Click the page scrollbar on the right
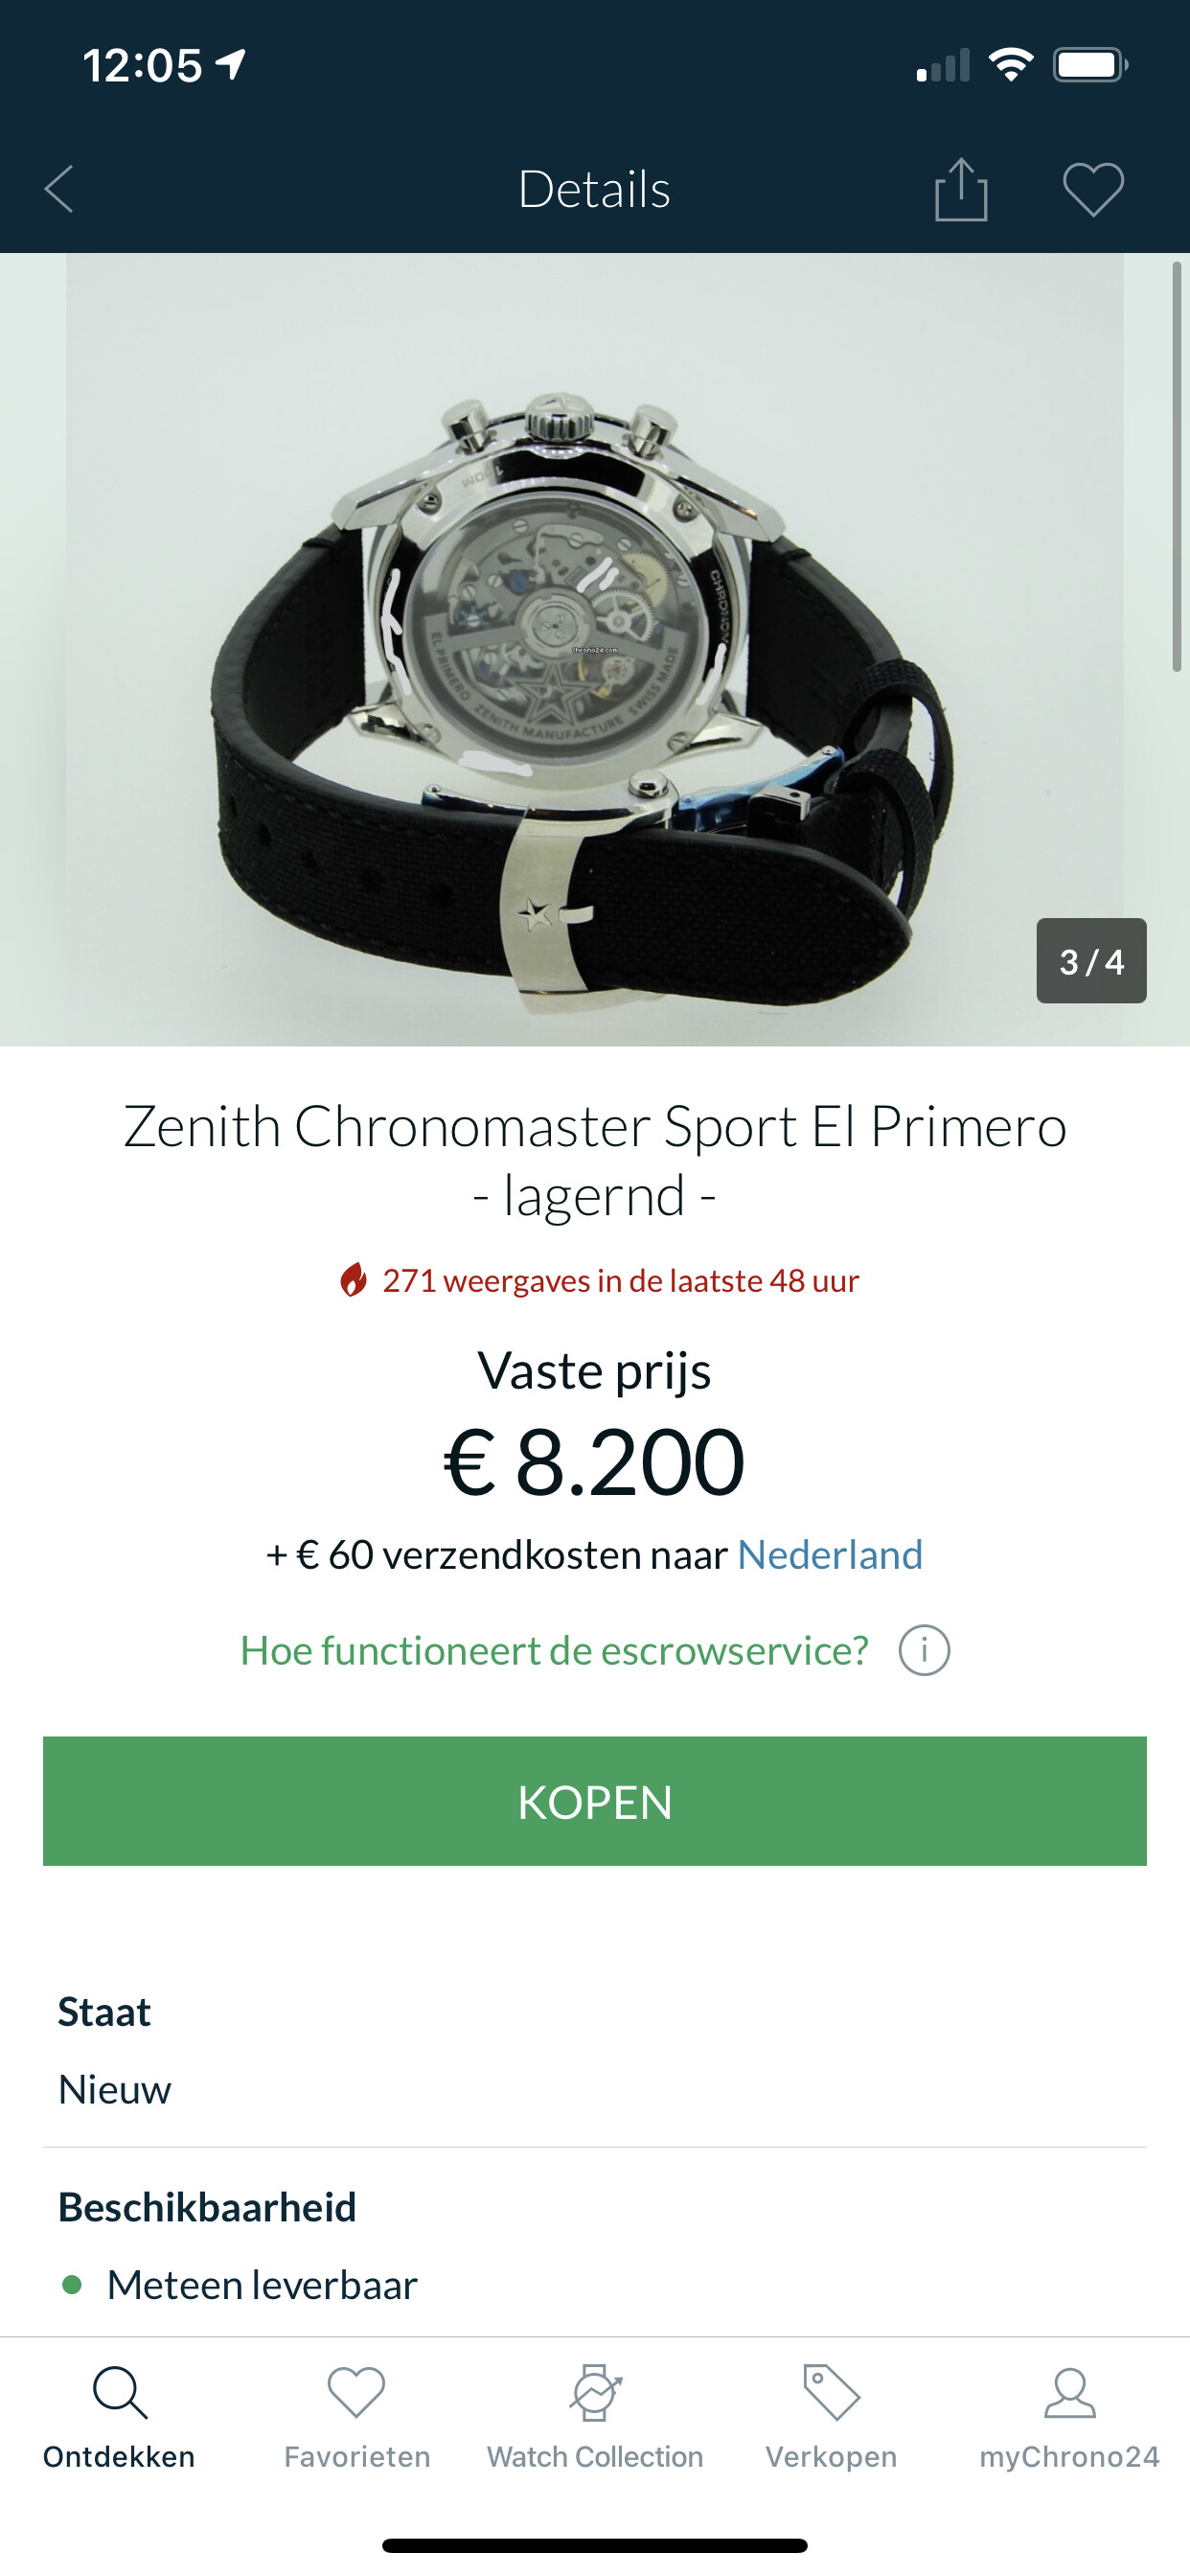1190x2576 pixels. coord(1177,466)
